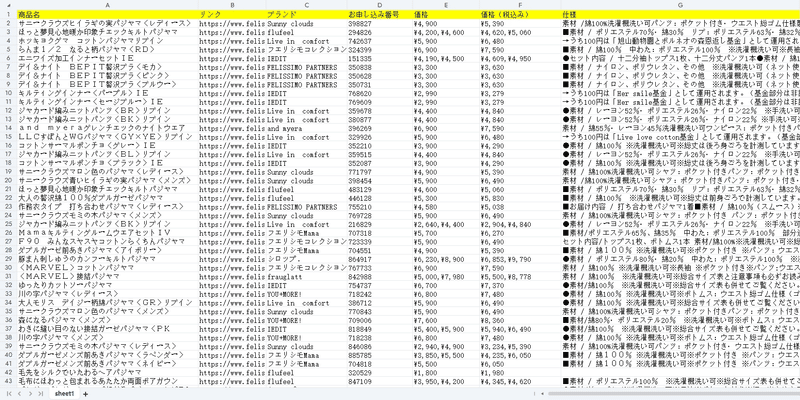Jump to the last sheet with the navigation arrow

[x=41, y=394]
